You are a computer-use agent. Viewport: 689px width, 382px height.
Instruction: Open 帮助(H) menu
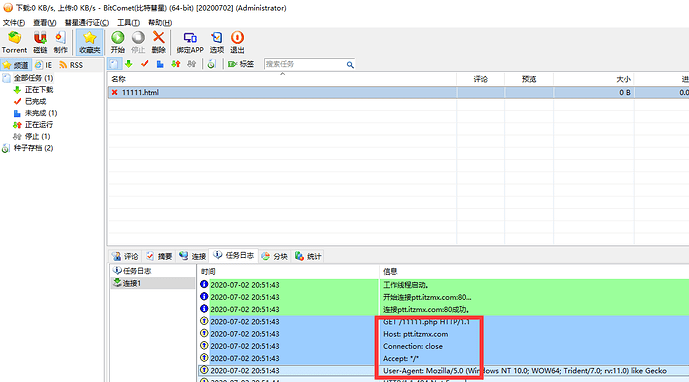[x=160, y=22]
